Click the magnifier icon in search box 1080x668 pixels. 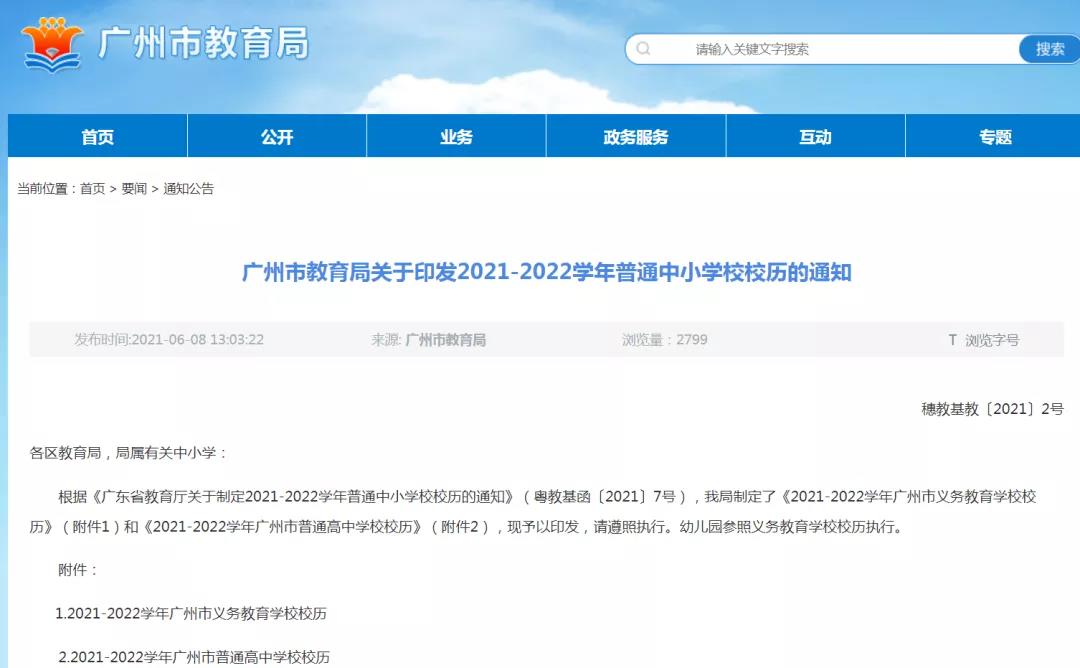(x=643, y=49)
